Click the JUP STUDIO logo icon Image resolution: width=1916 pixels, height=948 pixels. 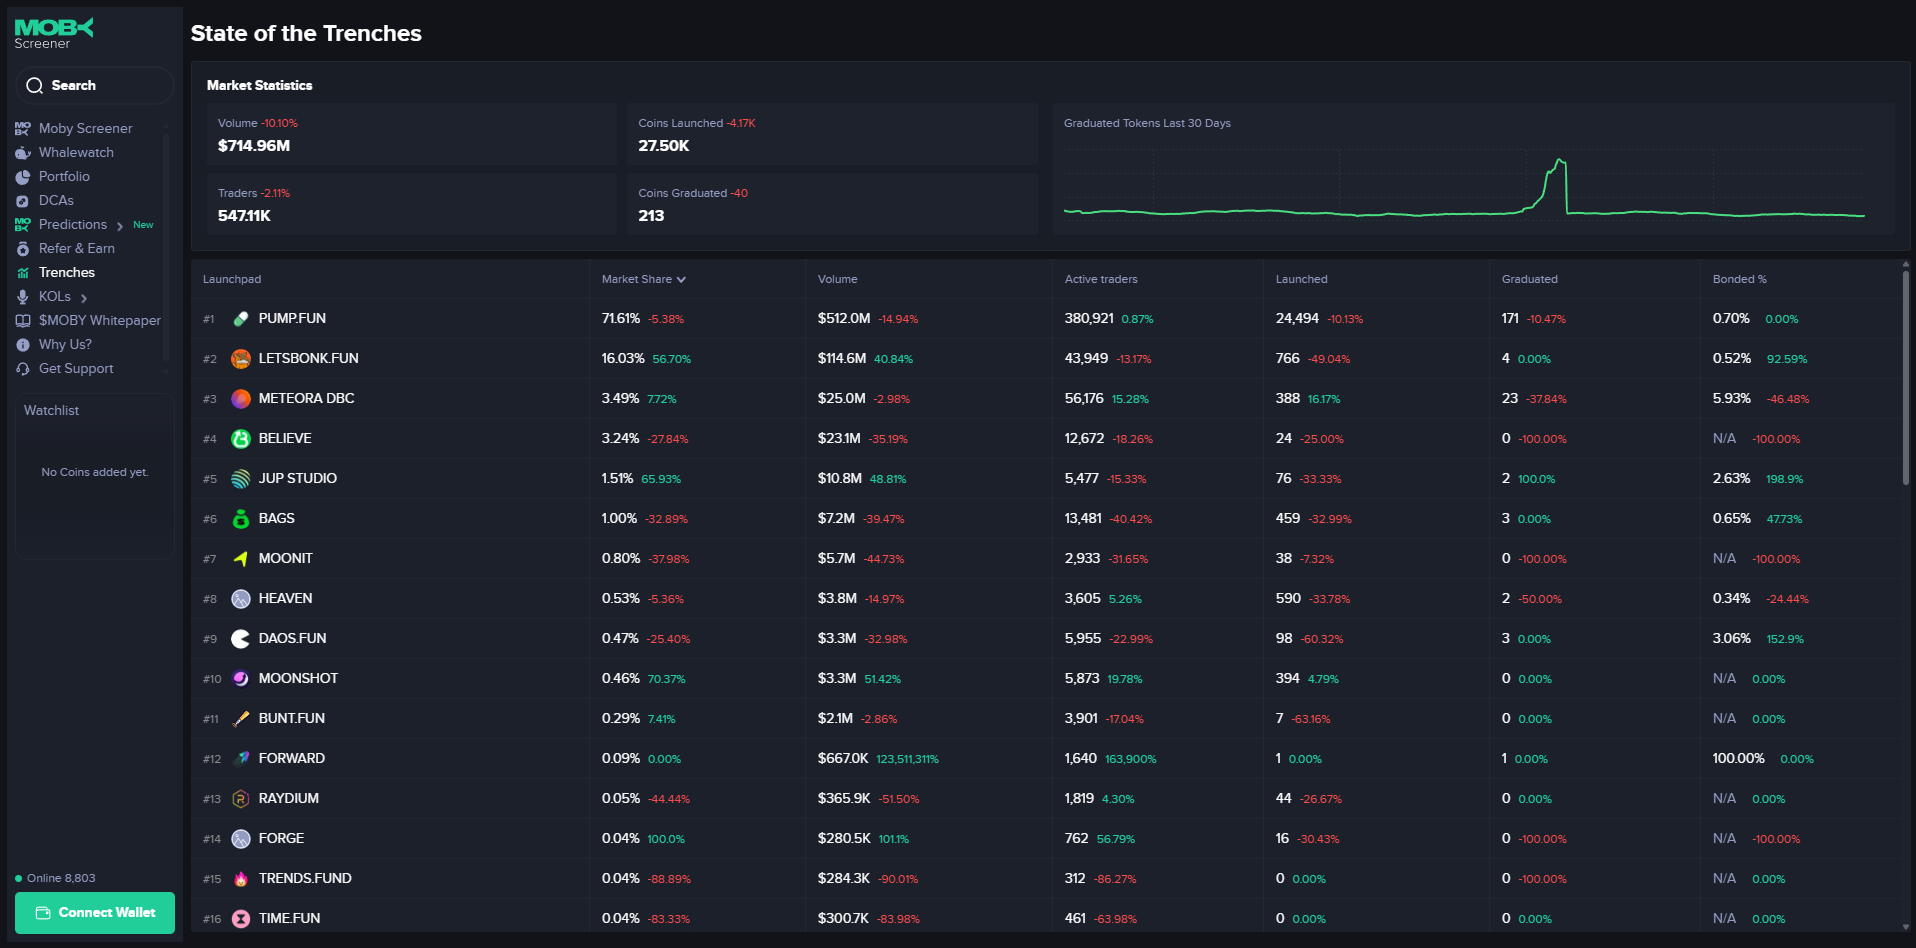(x=241, y=479)
